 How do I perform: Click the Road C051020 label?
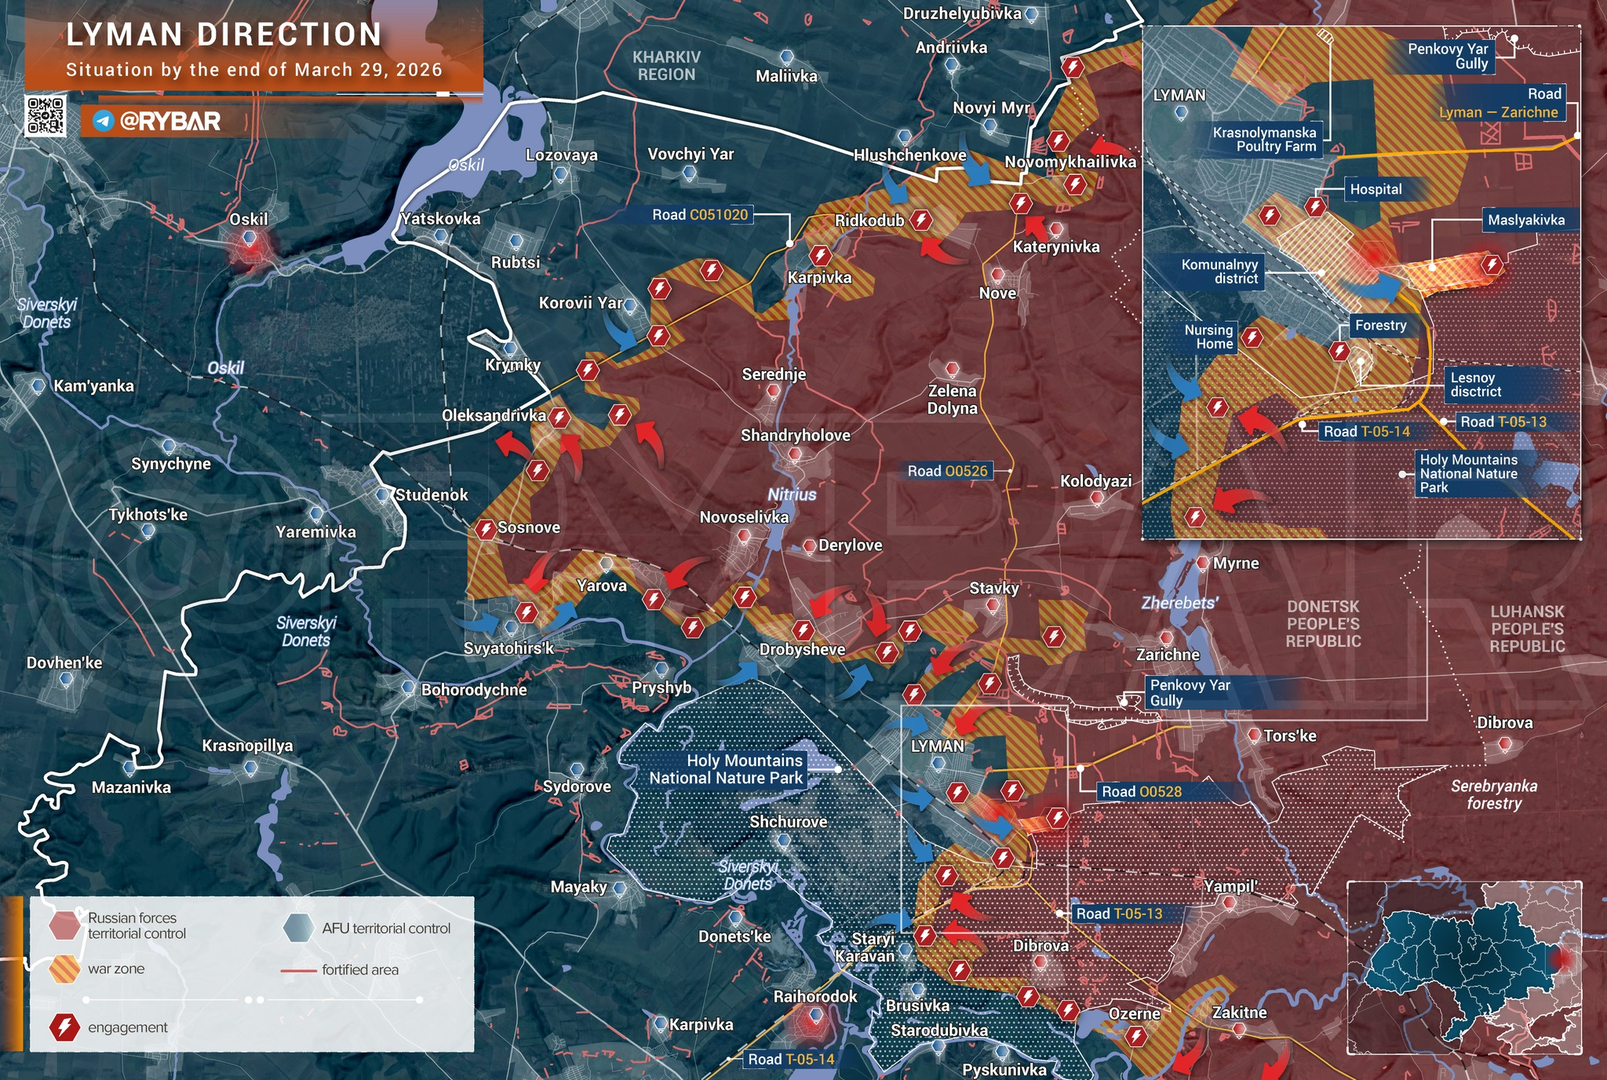(x=699, y=215)
